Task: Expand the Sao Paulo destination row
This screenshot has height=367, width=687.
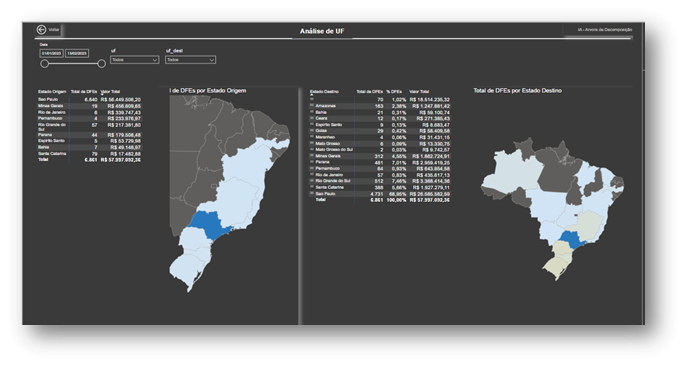Action: (x=312, y=194)
